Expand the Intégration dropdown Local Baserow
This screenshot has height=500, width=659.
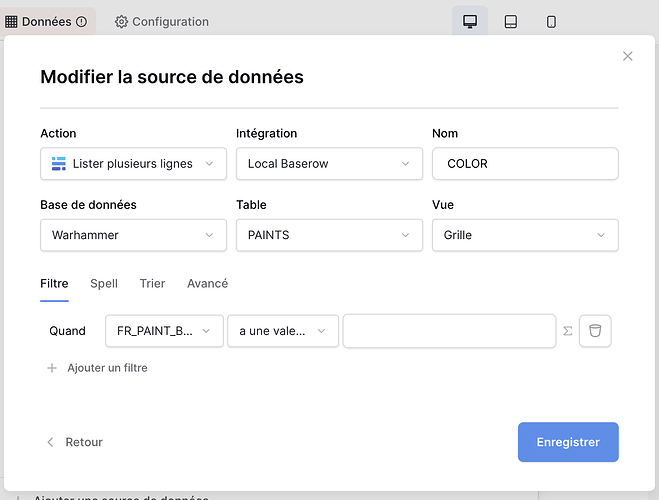[x=329, y=164]
